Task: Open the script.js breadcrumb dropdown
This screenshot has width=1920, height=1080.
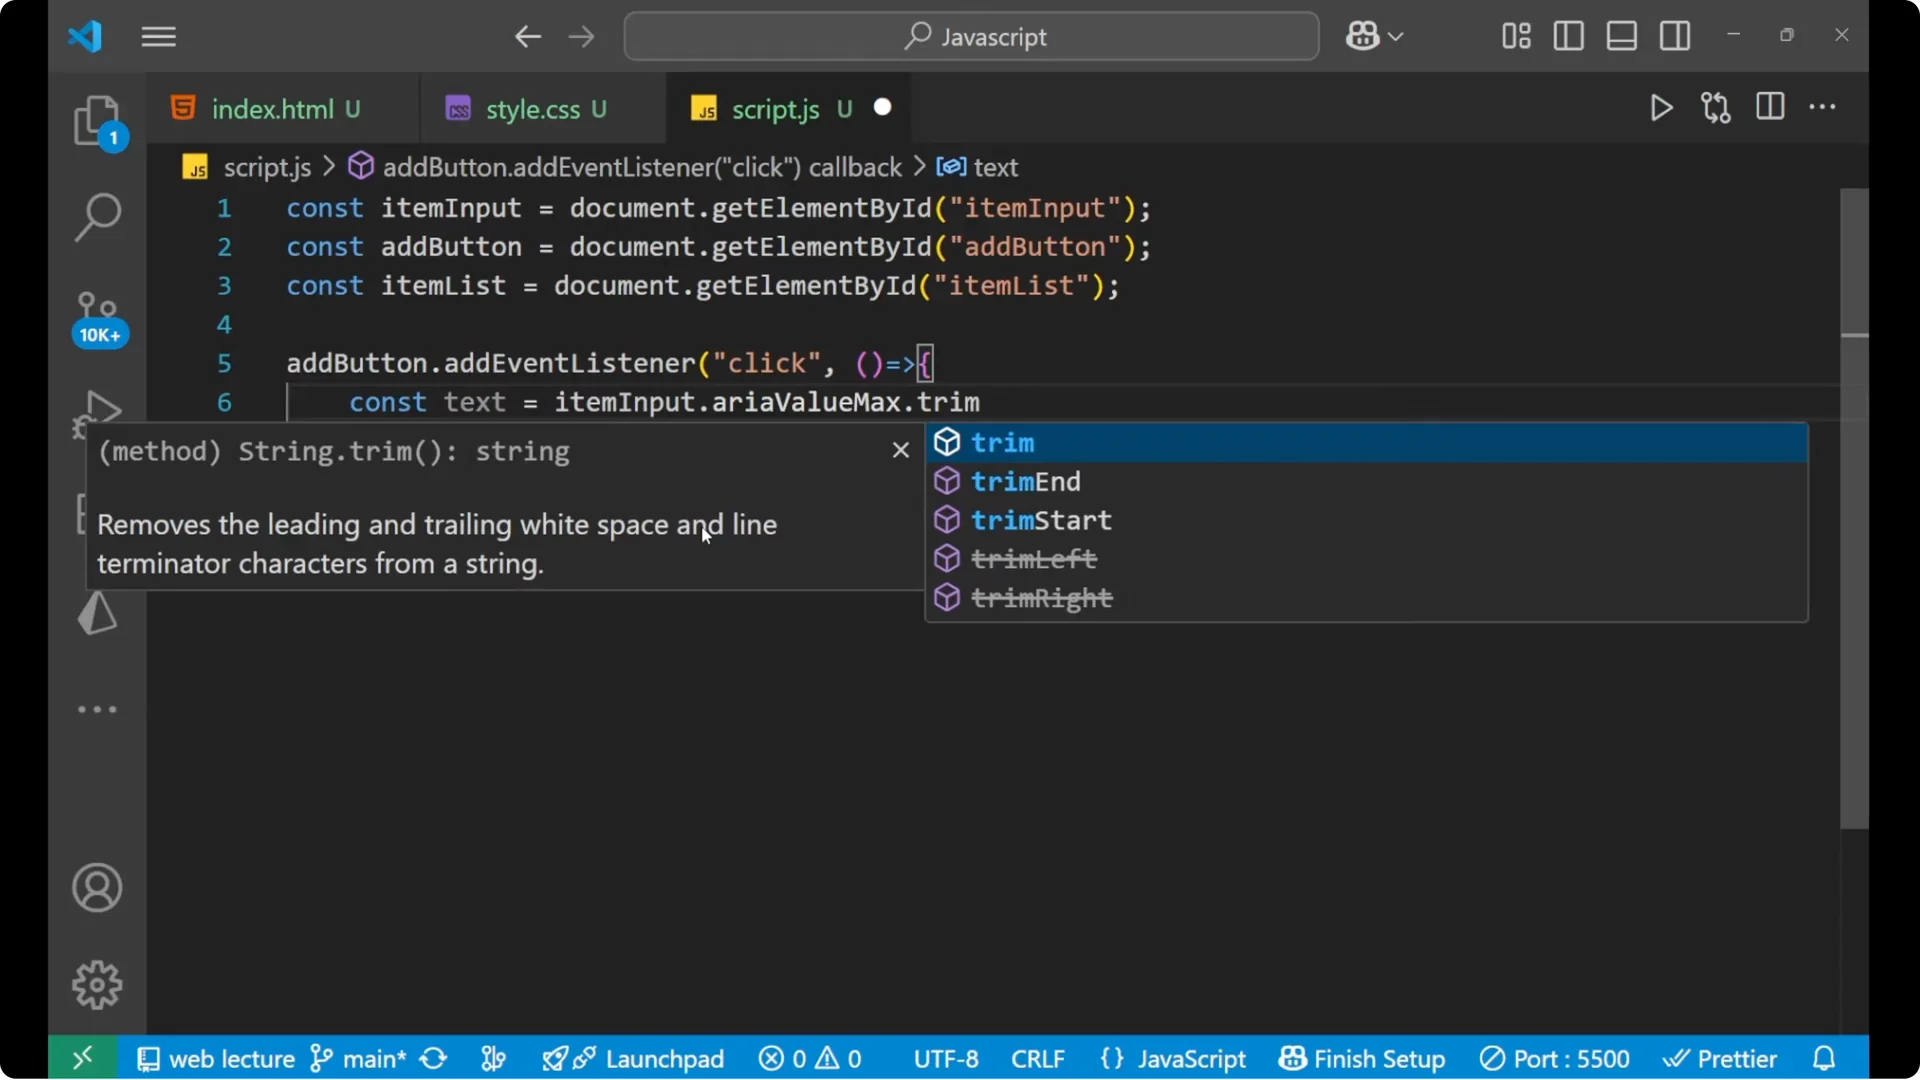Action: pos(268,167)
